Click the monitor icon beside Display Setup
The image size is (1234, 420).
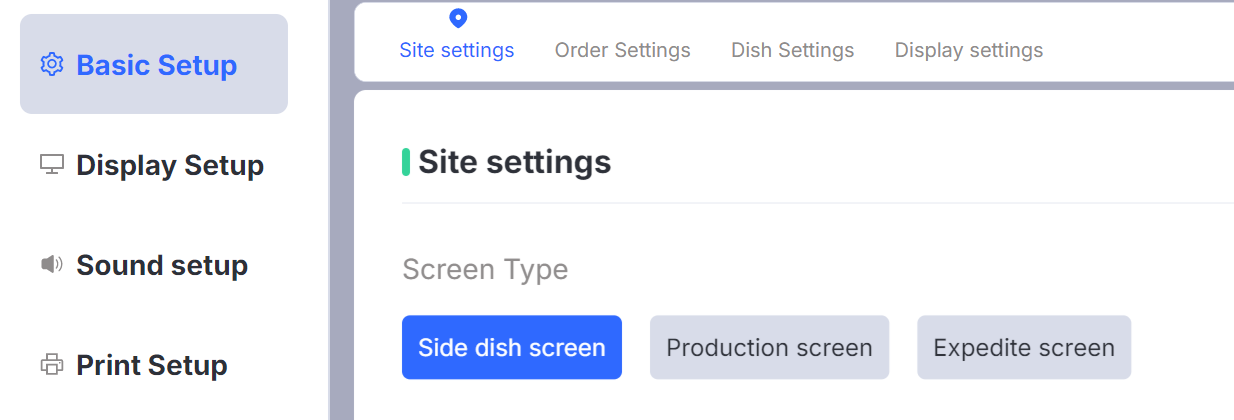51,165
